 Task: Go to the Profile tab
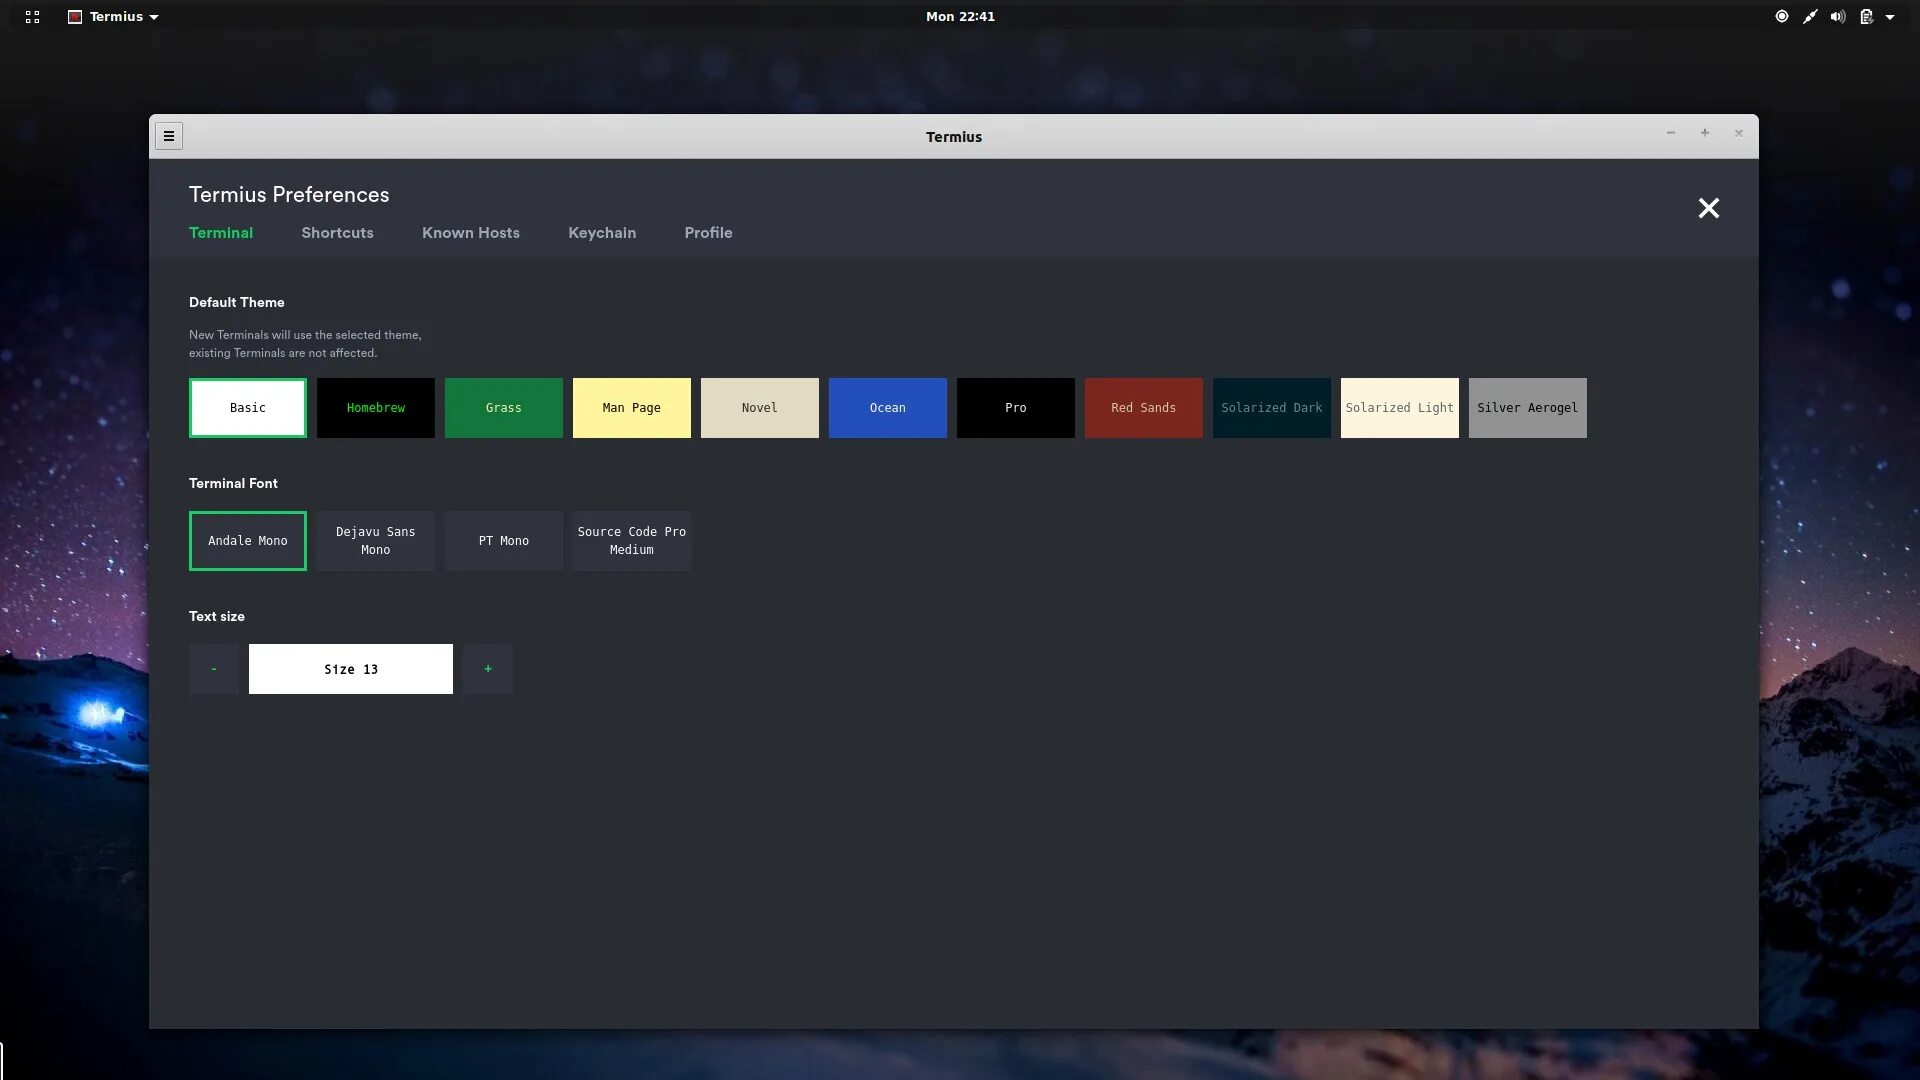pyautogui.click(x=708, y=233)
